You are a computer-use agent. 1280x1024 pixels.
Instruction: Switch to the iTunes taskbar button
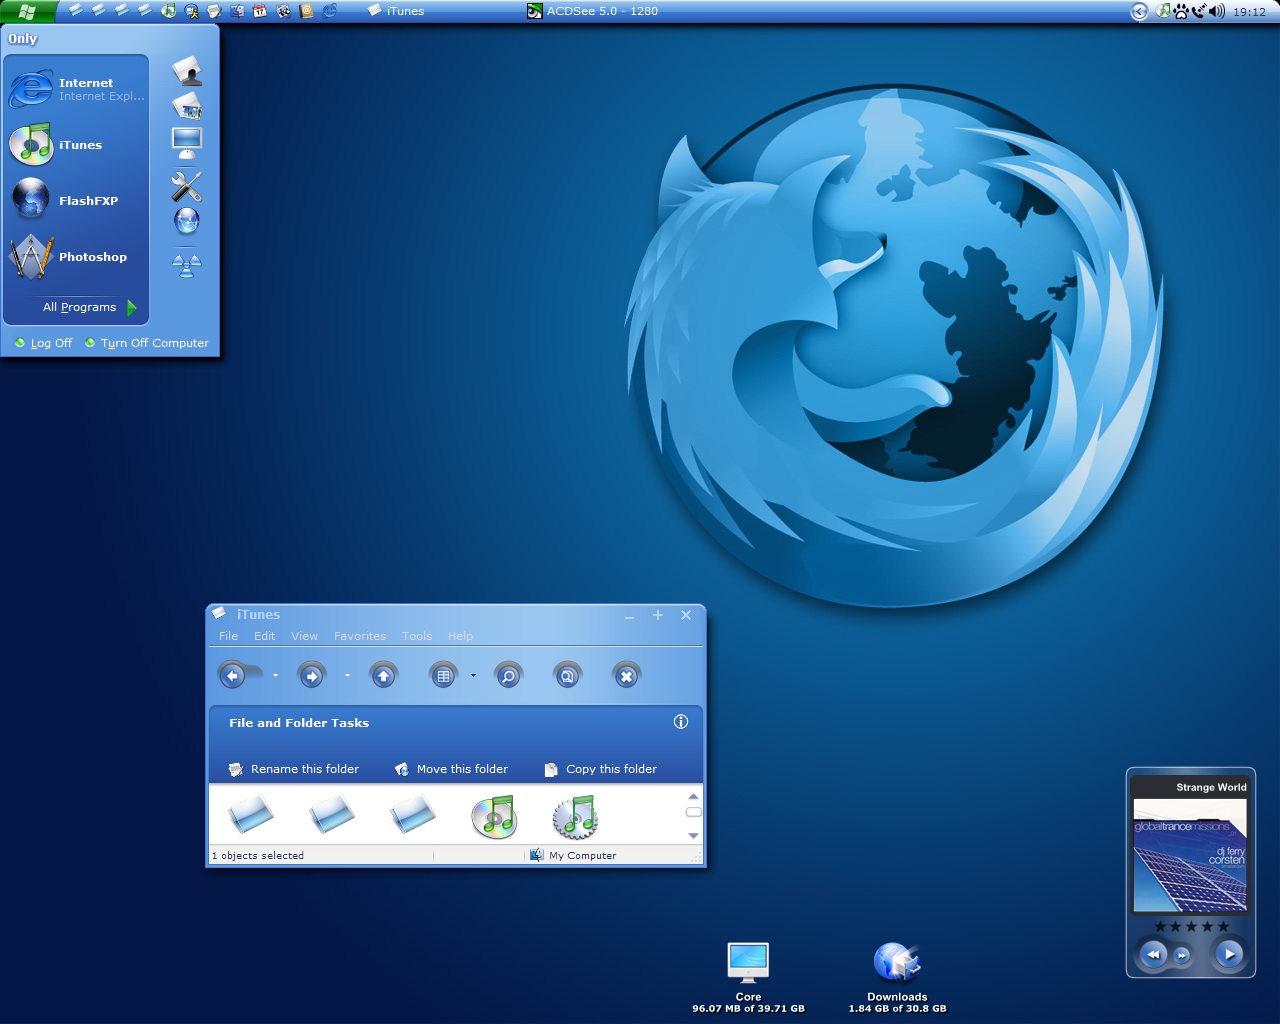click(396, 11)
